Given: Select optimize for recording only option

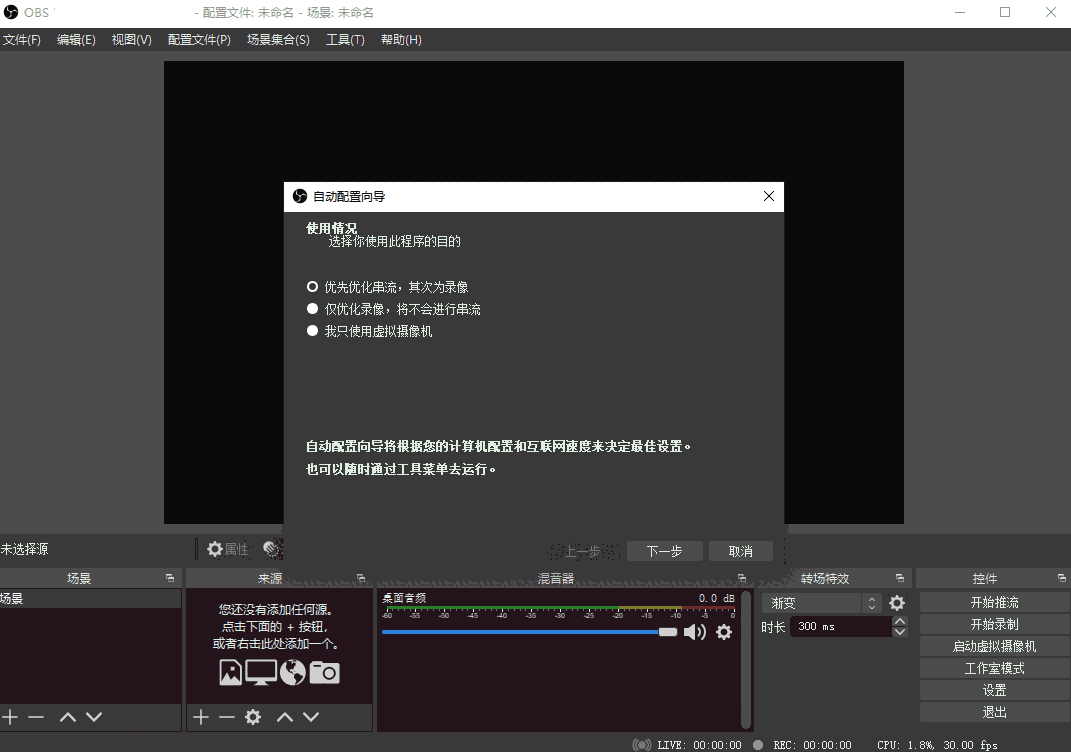Looking at the screenshot, I should (311, 309).
